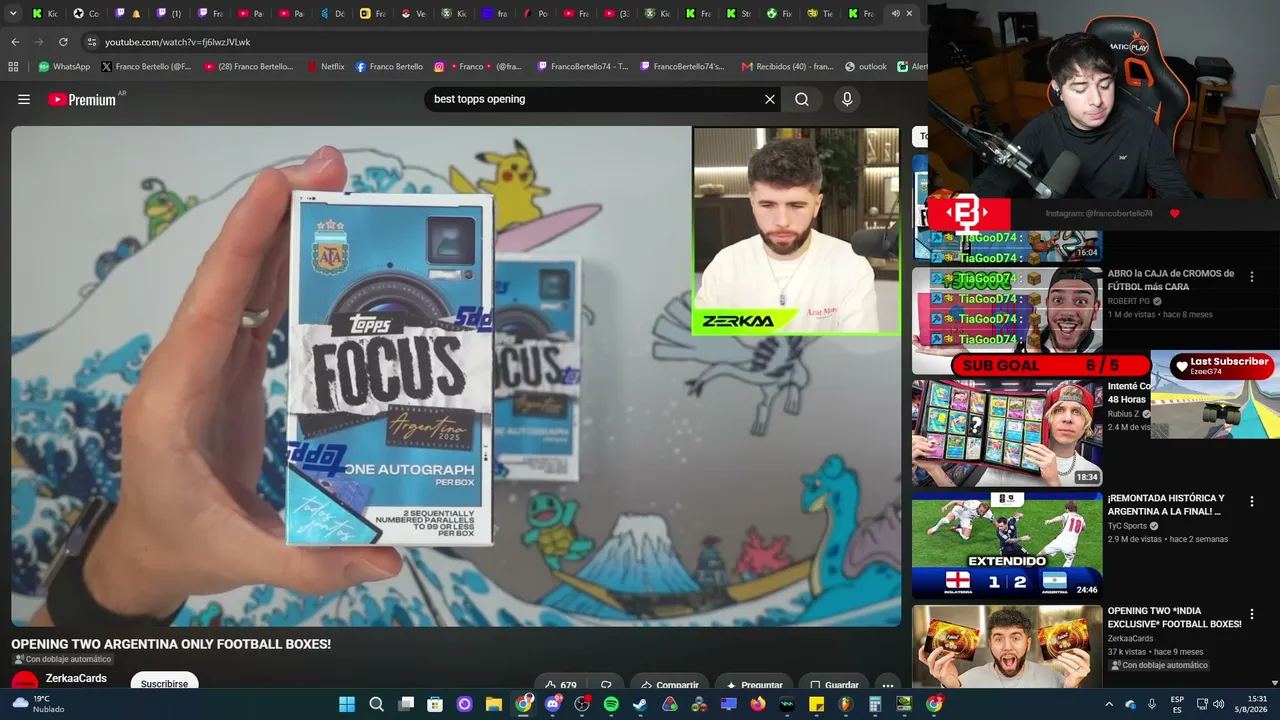Open the 'FrancoBertello74 - T...' Twitch bookmark

(x=583, y=67)
